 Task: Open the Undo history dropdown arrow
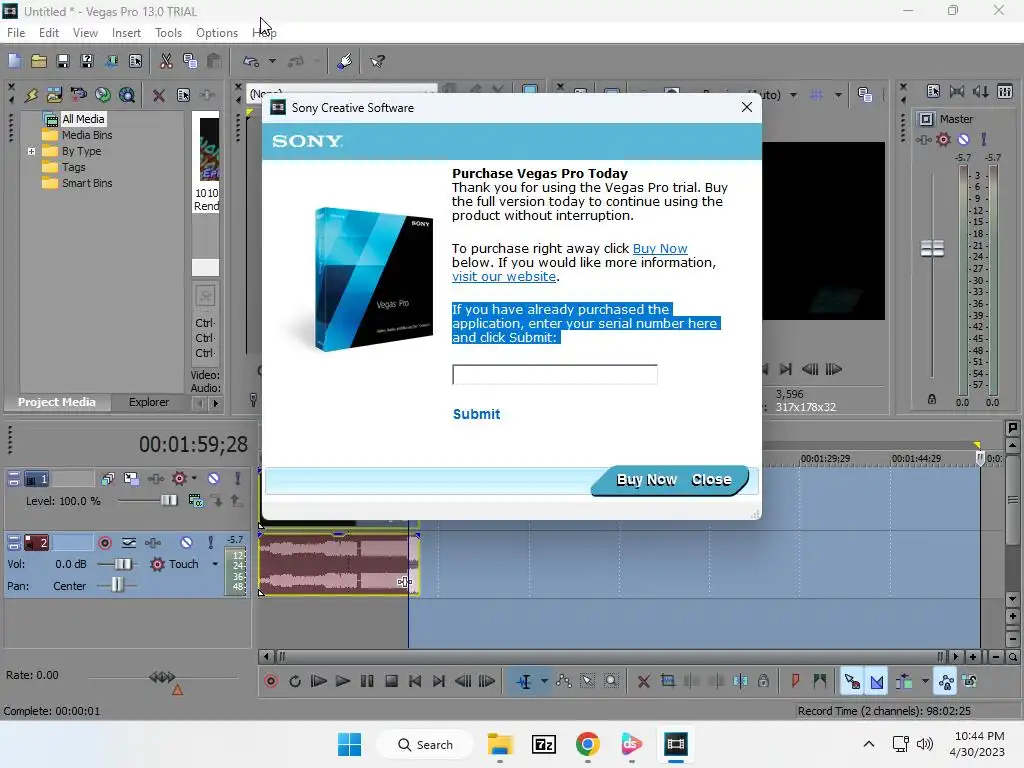tap(272, 61)
